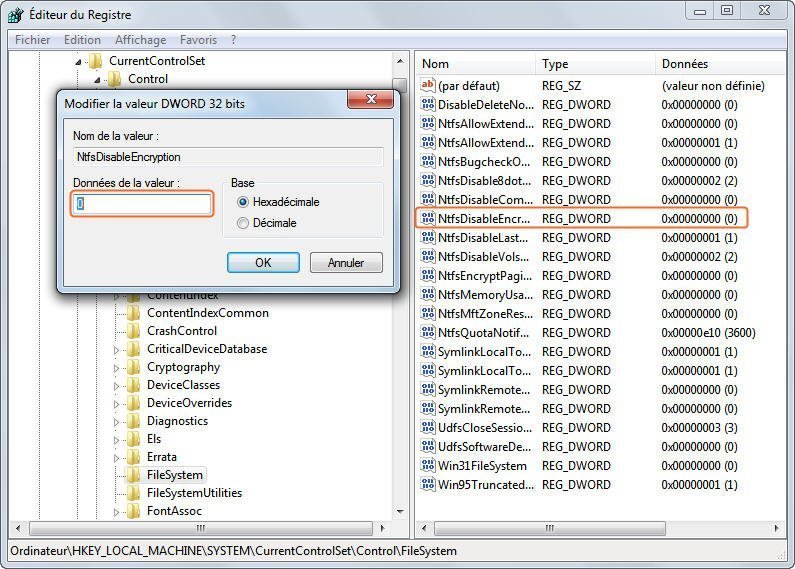Click the Nom de la valeur field
Image resolution: width=795 pixels, height=569 pixels.
point(228,157)
